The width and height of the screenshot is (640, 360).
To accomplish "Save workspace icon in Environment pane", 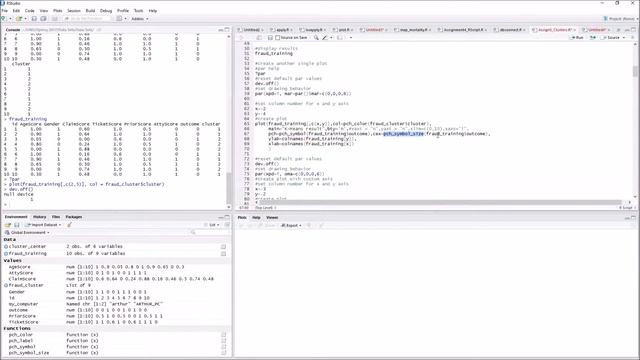I will pyautogui.click(x=17, y=225).
